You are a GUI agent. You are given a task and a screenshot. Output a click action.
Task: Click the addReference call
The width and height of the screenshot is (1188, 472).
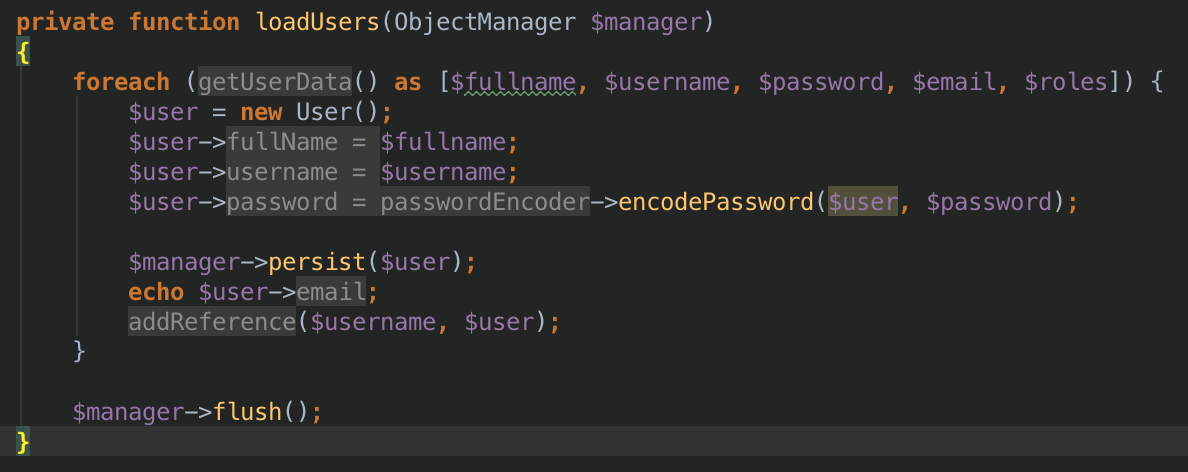212,322
